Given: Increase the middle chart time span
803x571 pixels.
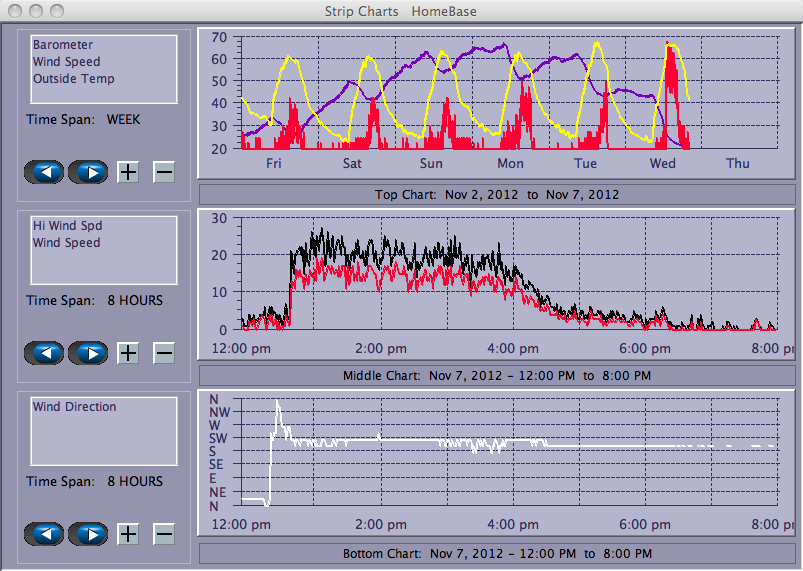Looking at the screenshot, I should (x=128, y=353).
